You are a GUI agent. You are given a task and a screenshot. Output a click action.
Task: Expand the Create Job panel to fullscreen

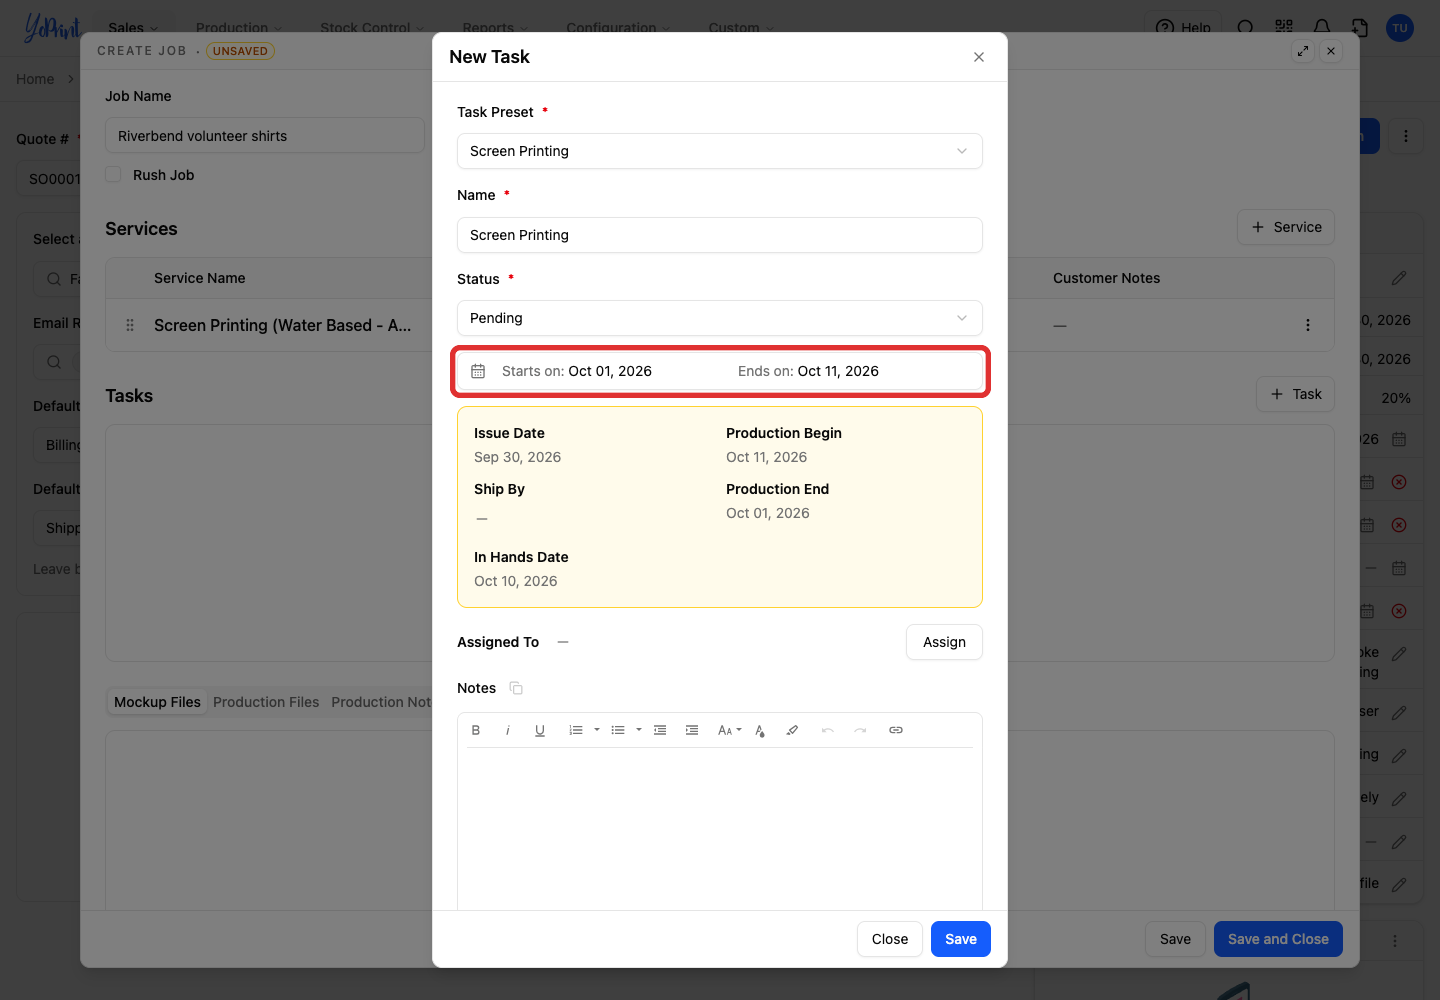coord(1303,51)
